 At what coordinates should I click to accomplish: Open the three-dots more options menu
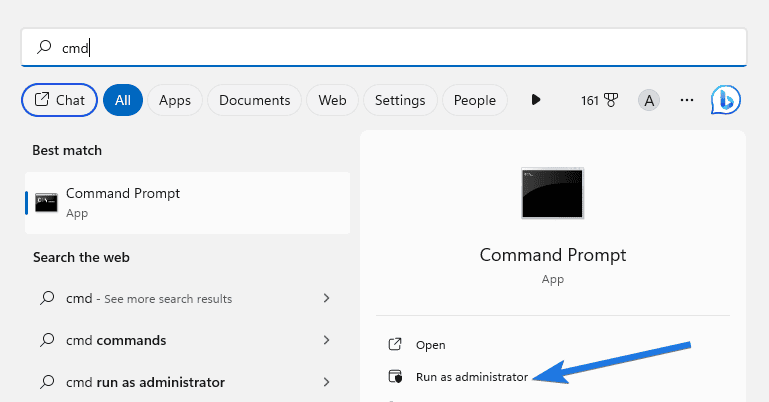click(687, 100)
